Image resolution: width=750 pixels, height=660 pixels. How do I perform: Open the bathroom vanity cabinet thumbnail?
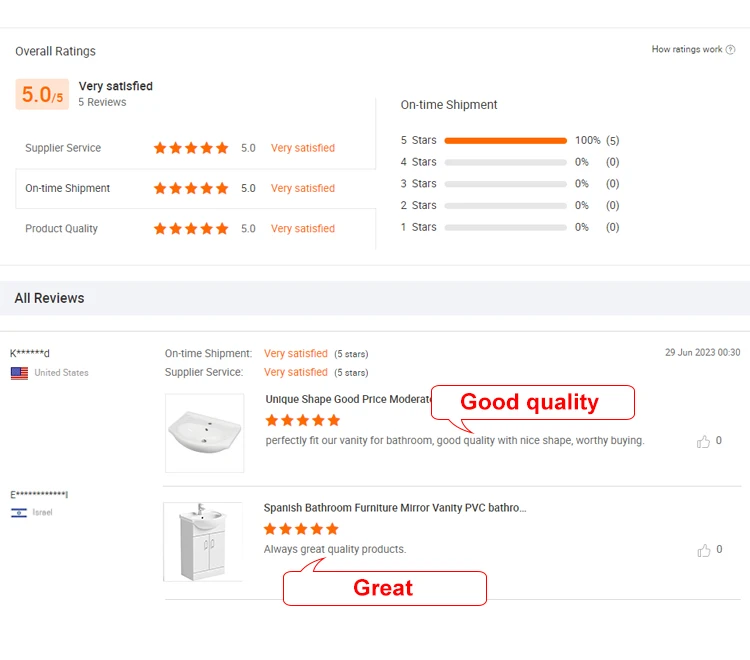click(203, 542)
